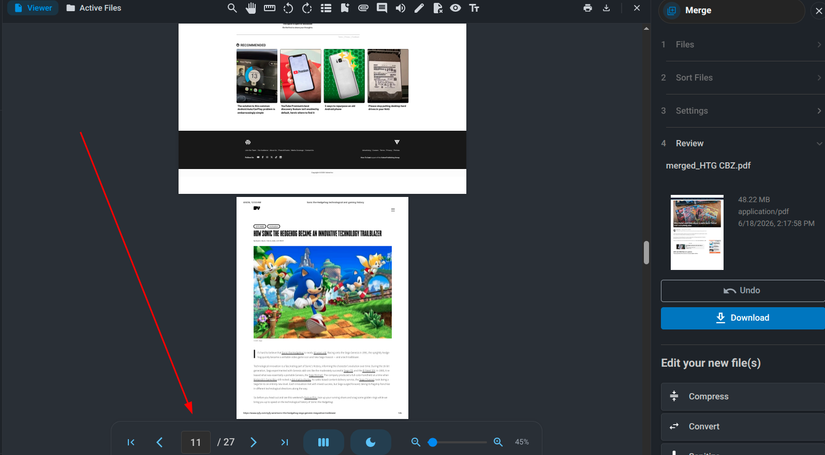Click the 45% zoom level text
This screenshot has height=455, width=825.
(x=521, y=442)
